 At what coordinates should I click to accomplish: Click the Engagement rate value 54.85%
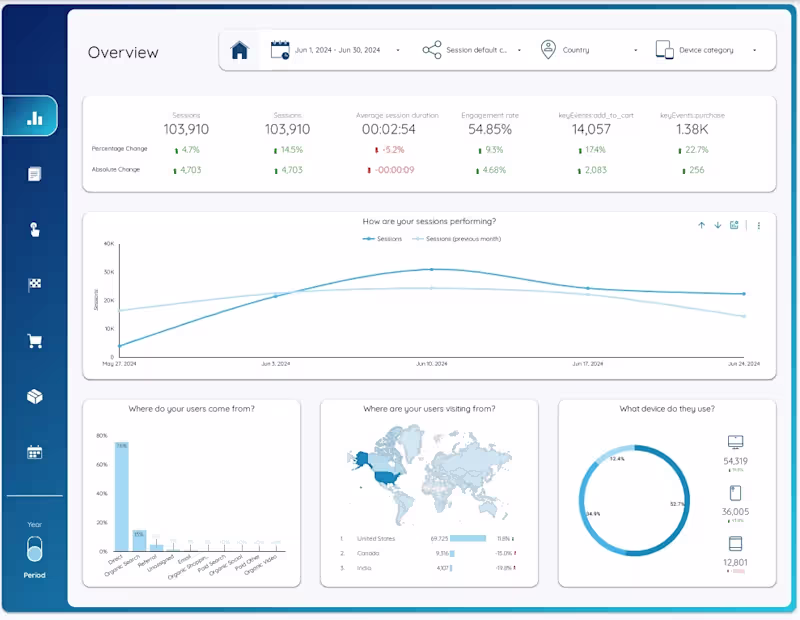490,130
